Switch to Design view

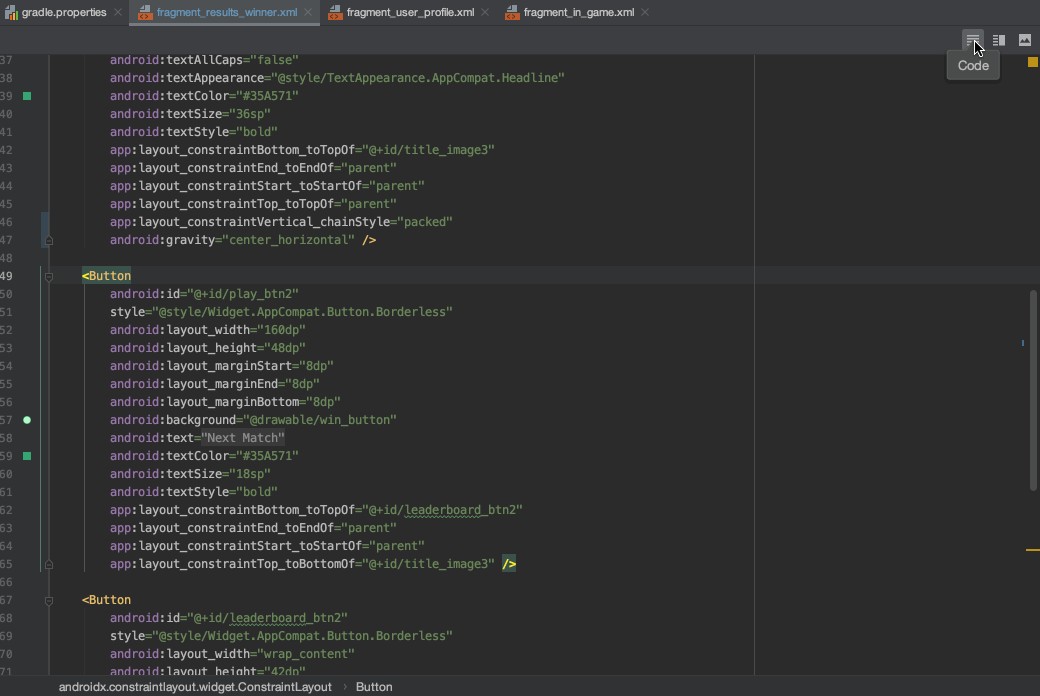click(1023, 40)
